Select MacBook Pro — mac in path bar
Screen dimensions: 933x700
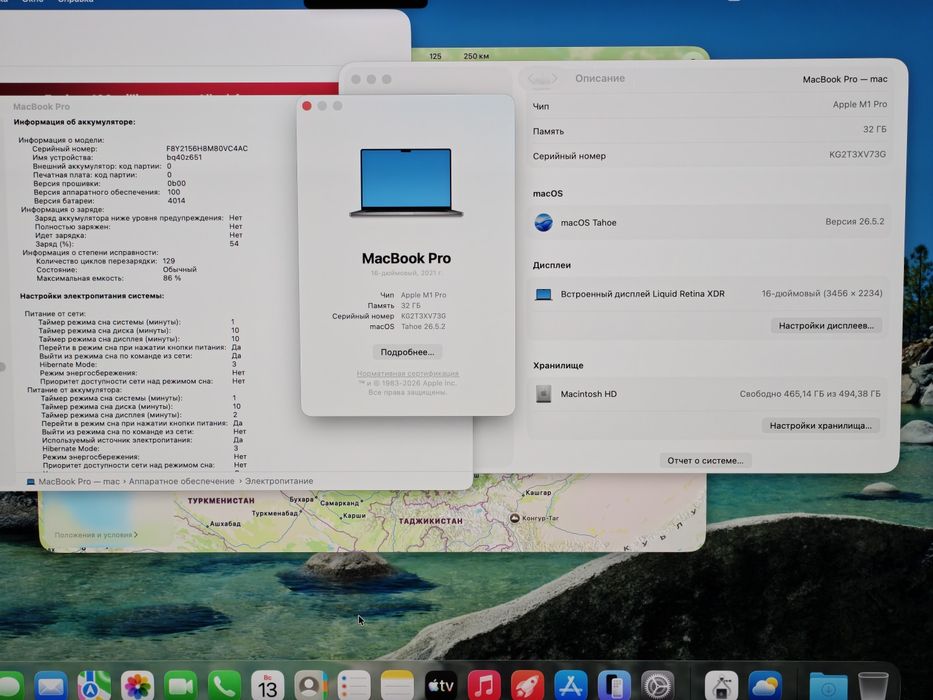click(79, 482)
